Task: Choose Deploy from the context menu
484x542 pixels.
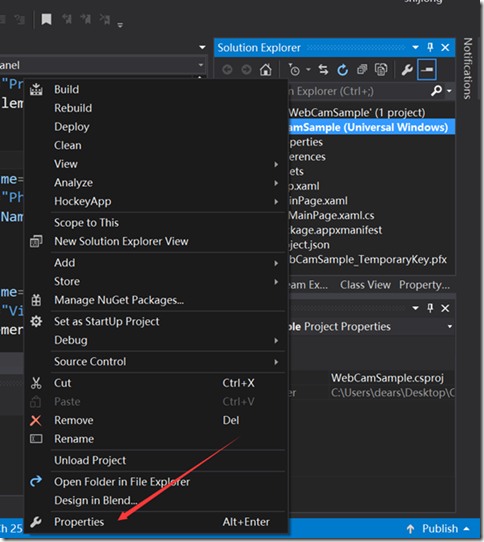Action: click(x=72, y=127)
